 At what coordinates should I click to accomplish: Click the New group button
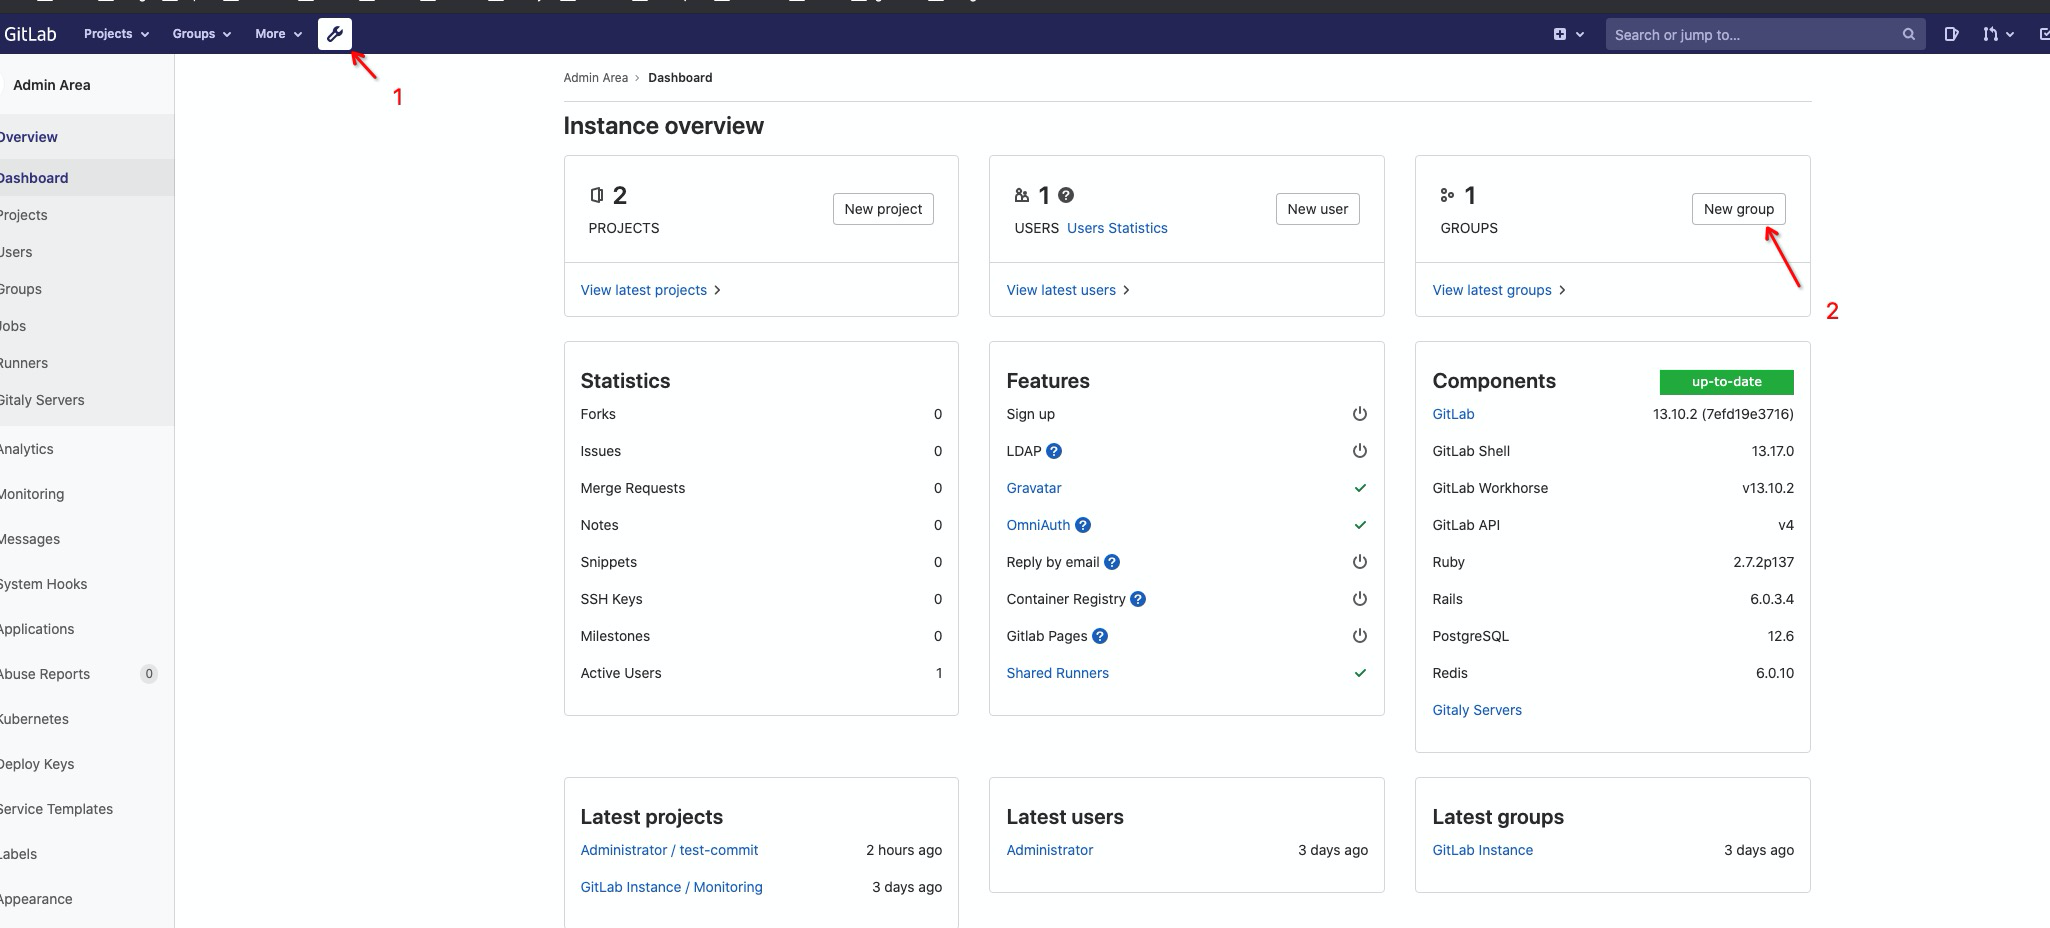point(1738,209)
